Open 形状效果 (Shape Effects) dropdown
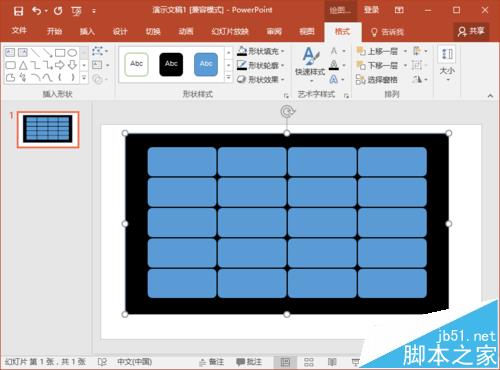 click(261, 79)
